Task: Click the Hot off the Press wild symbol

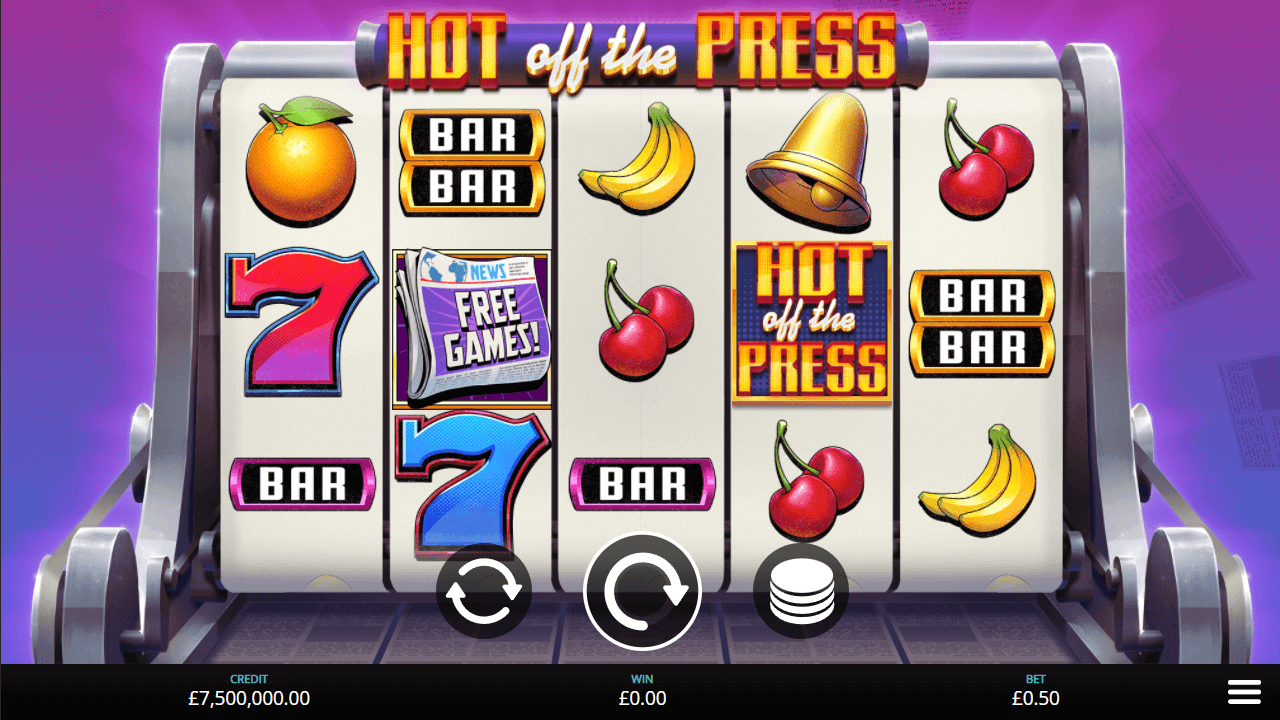Action: pos(811,322)
